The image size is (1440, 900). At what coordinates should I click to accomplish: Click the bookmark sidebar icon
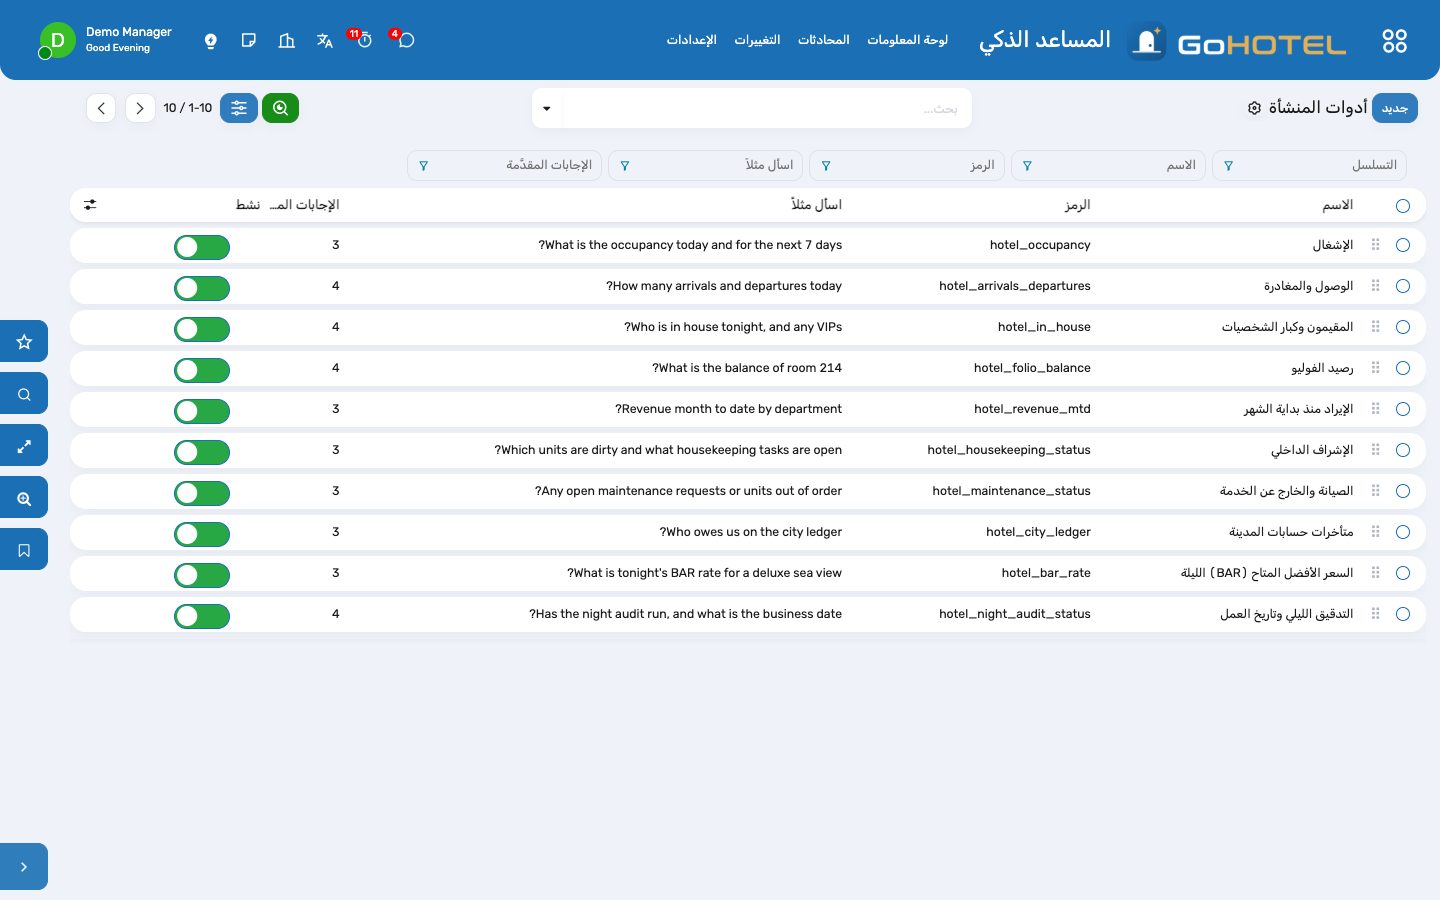[24, 550]
